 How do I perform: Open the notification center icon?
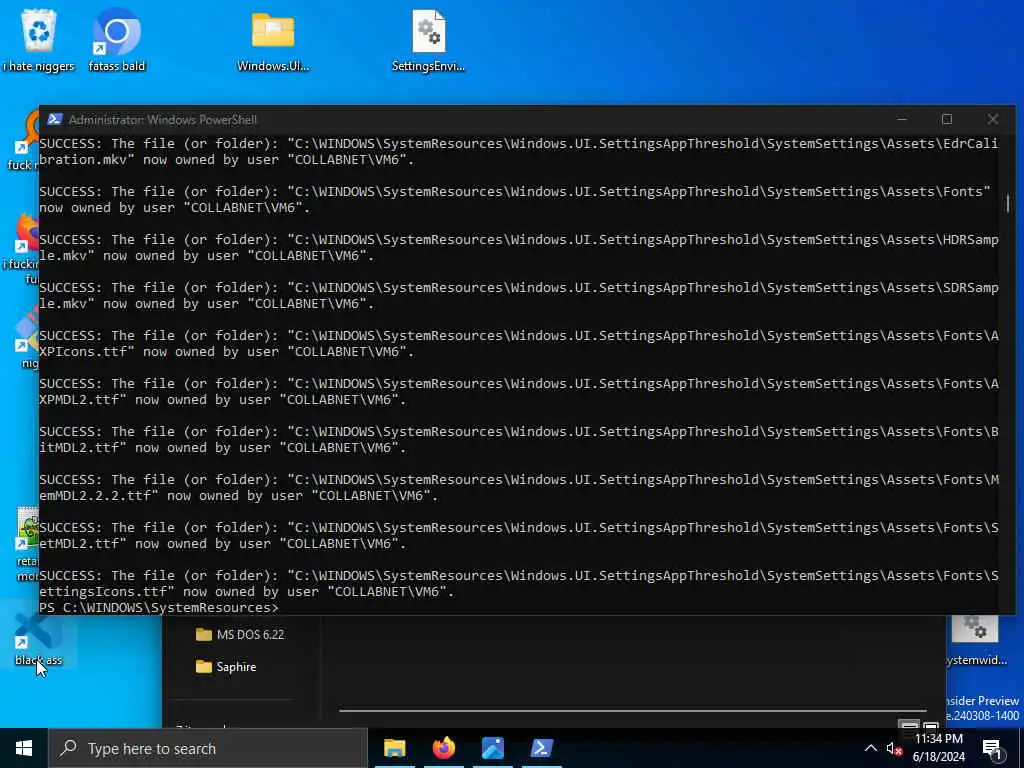click(992, 749)
